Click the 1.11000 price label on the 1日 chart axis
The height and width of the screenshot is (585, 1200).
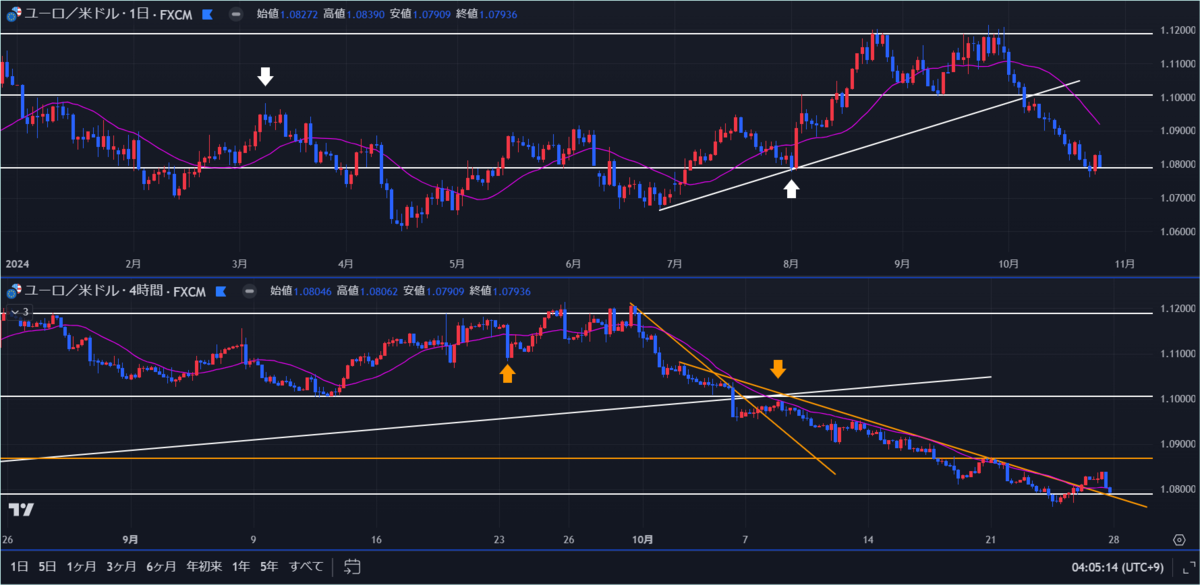[1176, 64]
